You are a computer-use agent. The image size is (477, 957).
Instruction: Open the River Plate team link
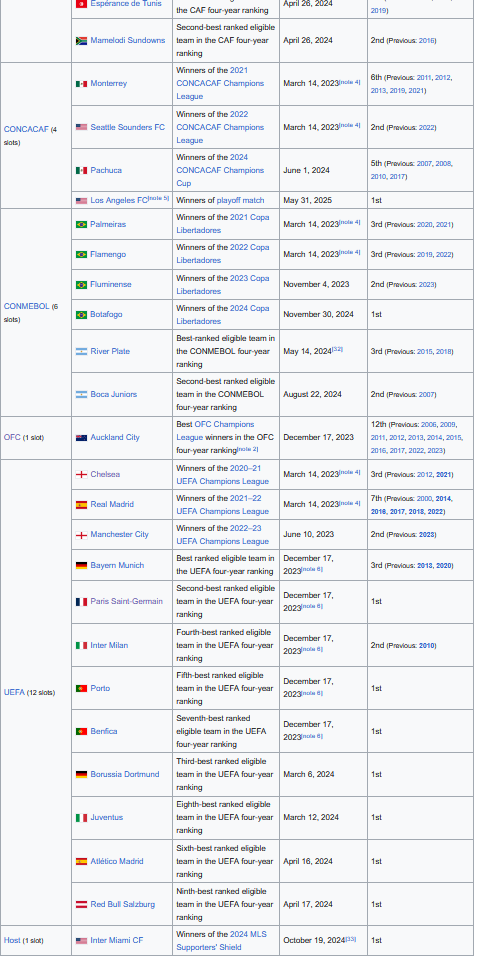click(110, 352)
